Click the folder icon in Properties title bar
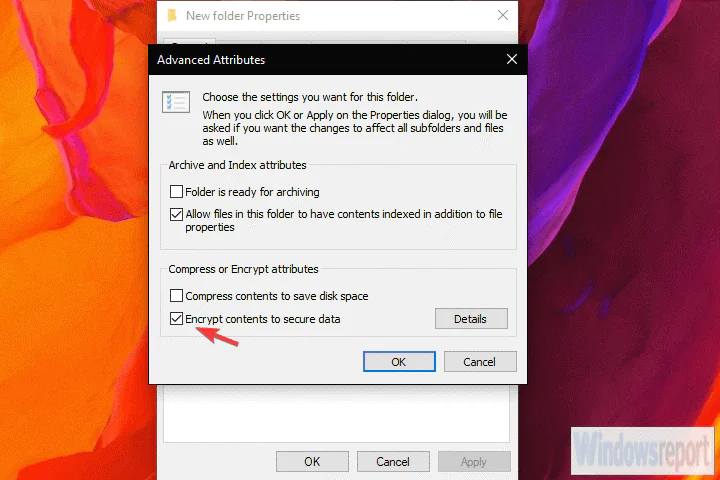The image size is (720, 480). coord(172,16)
